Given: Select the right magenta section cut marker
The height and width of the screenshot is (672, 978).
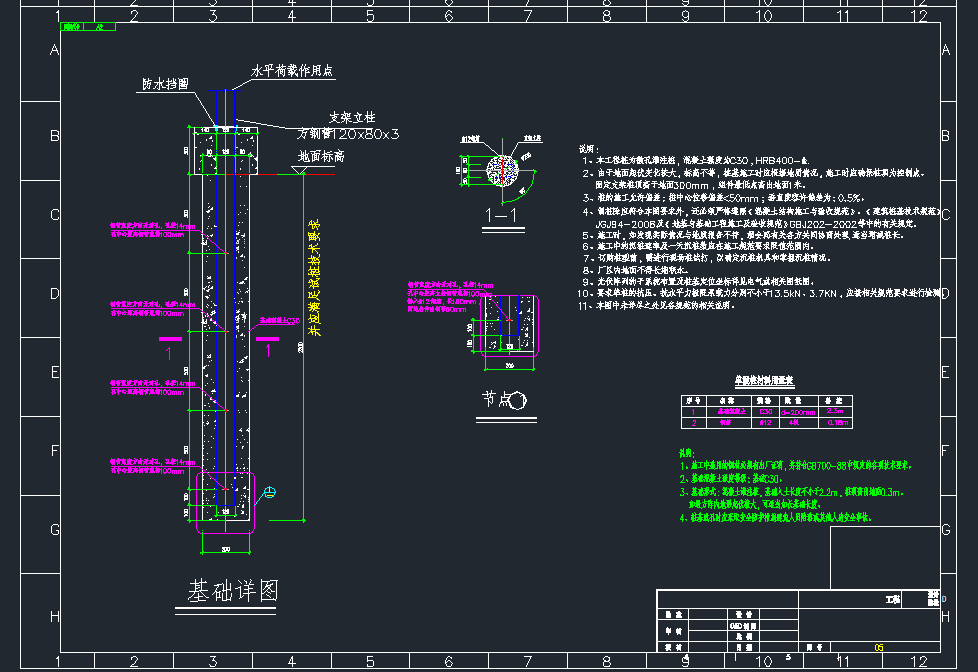Looking at the screenshot, I should [268, 342].
